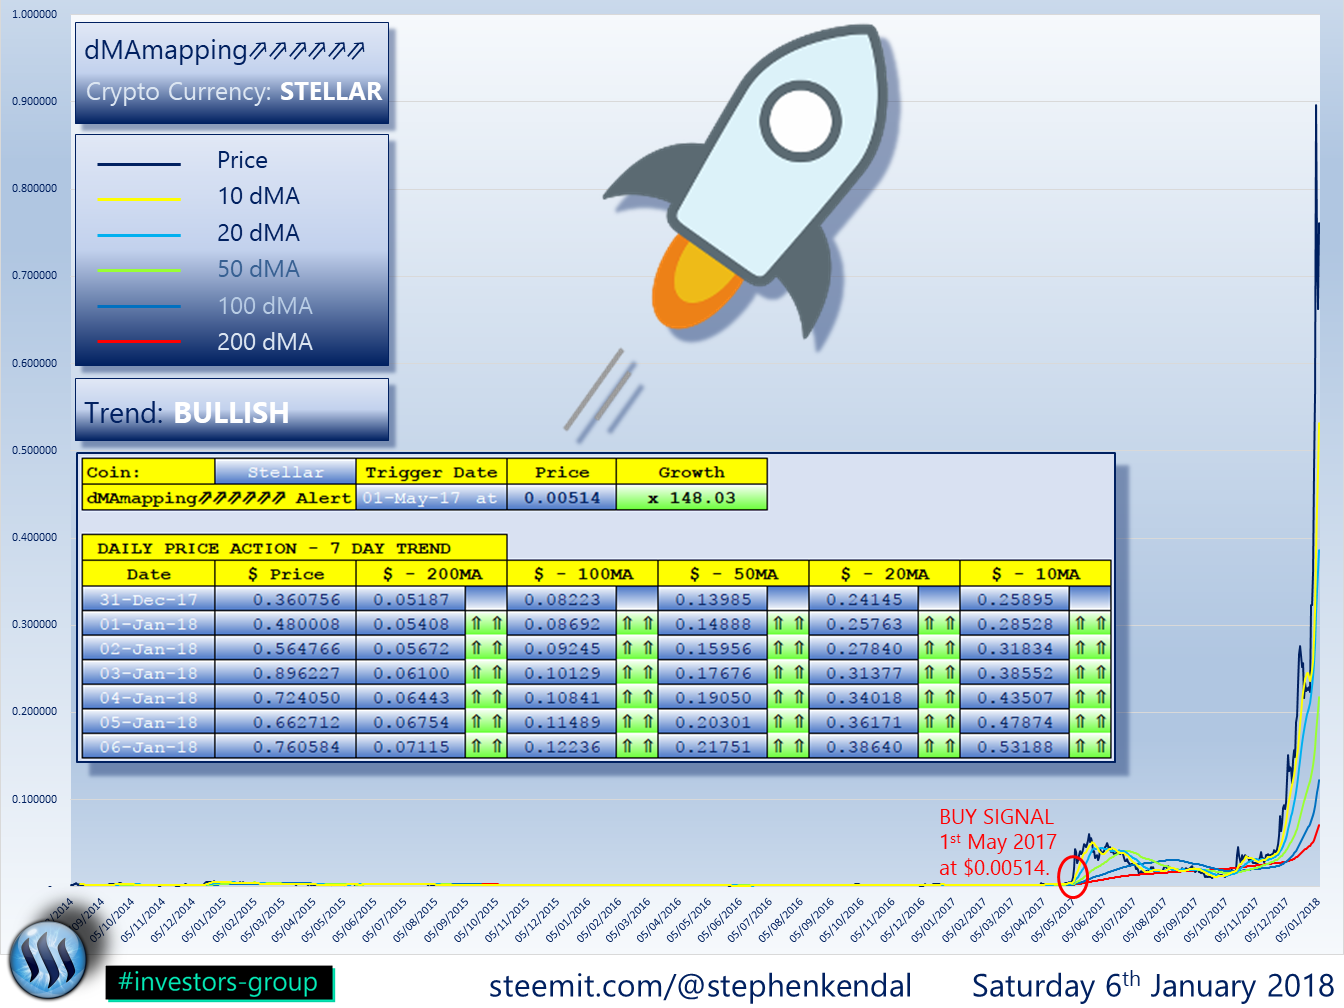
Task: Click the 50 dMA legend label
Action: (x=259, y=269)
